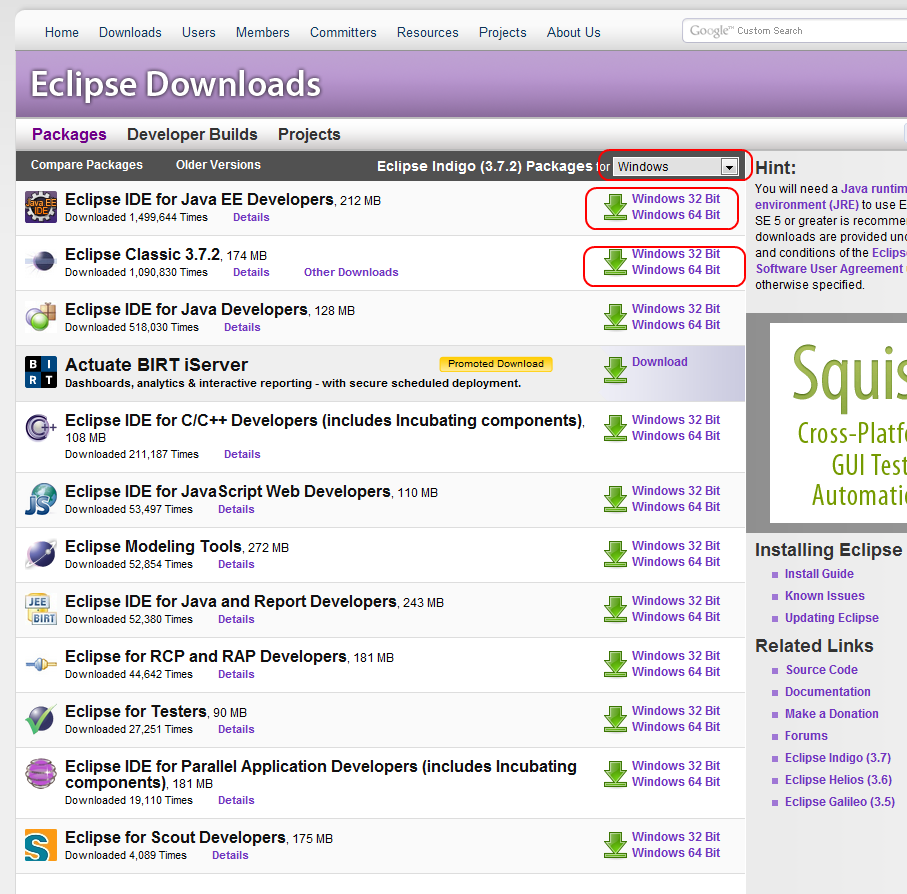Screen dimensions: 907x894
Task: Download Eclipse Classic Windows 32 Bit
Action: (676, 254)
